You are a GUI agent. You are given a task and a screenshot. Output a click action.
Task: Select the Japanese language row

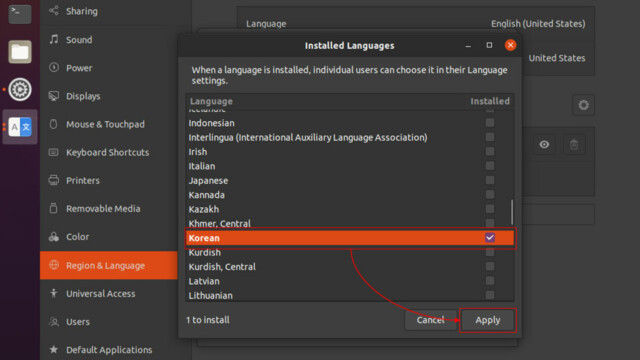click(350, 180)
